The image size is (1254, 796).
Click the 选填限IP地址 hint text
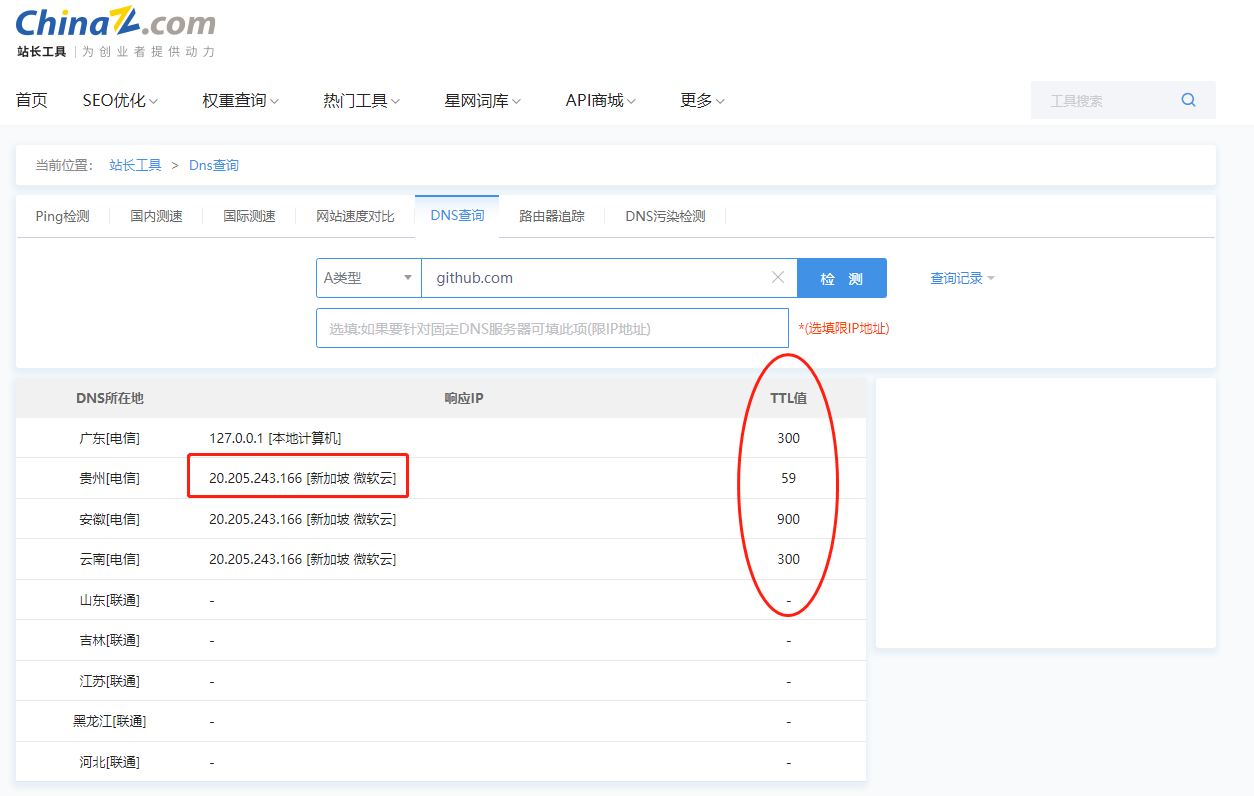[844, 328]
